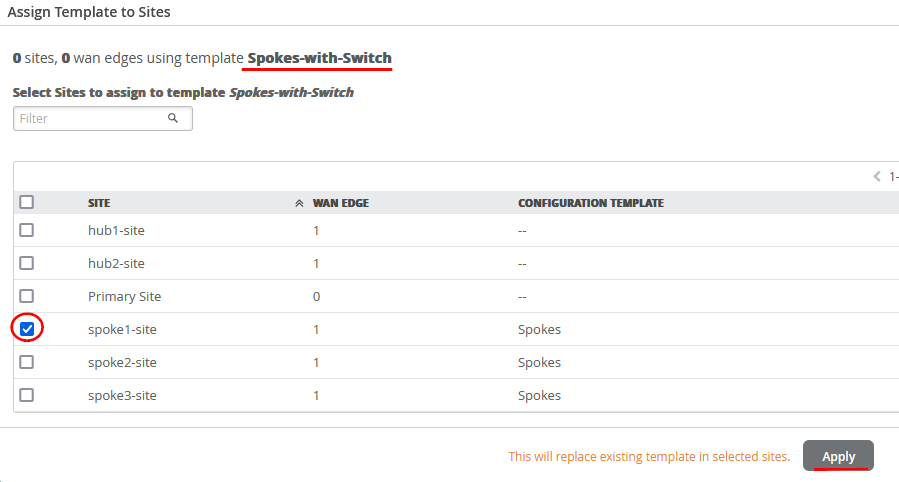Check the hub1-site checkbox
The height and width of the screenshot is (482, 899).
pyautogui.click(x=27, y=230)
